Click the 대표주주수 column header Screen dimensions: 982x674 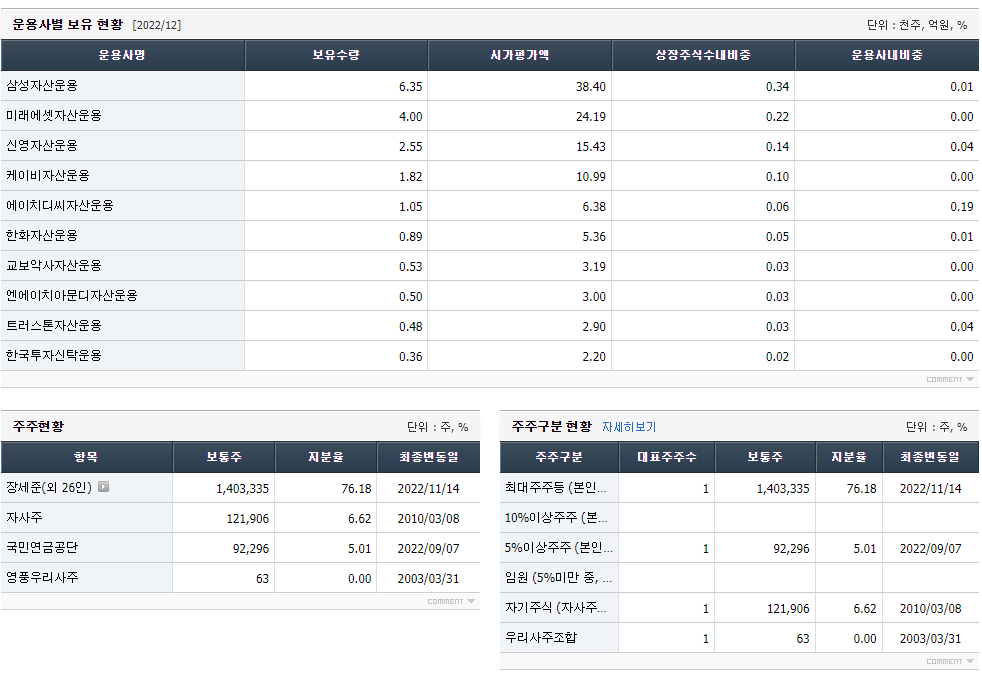667,457
